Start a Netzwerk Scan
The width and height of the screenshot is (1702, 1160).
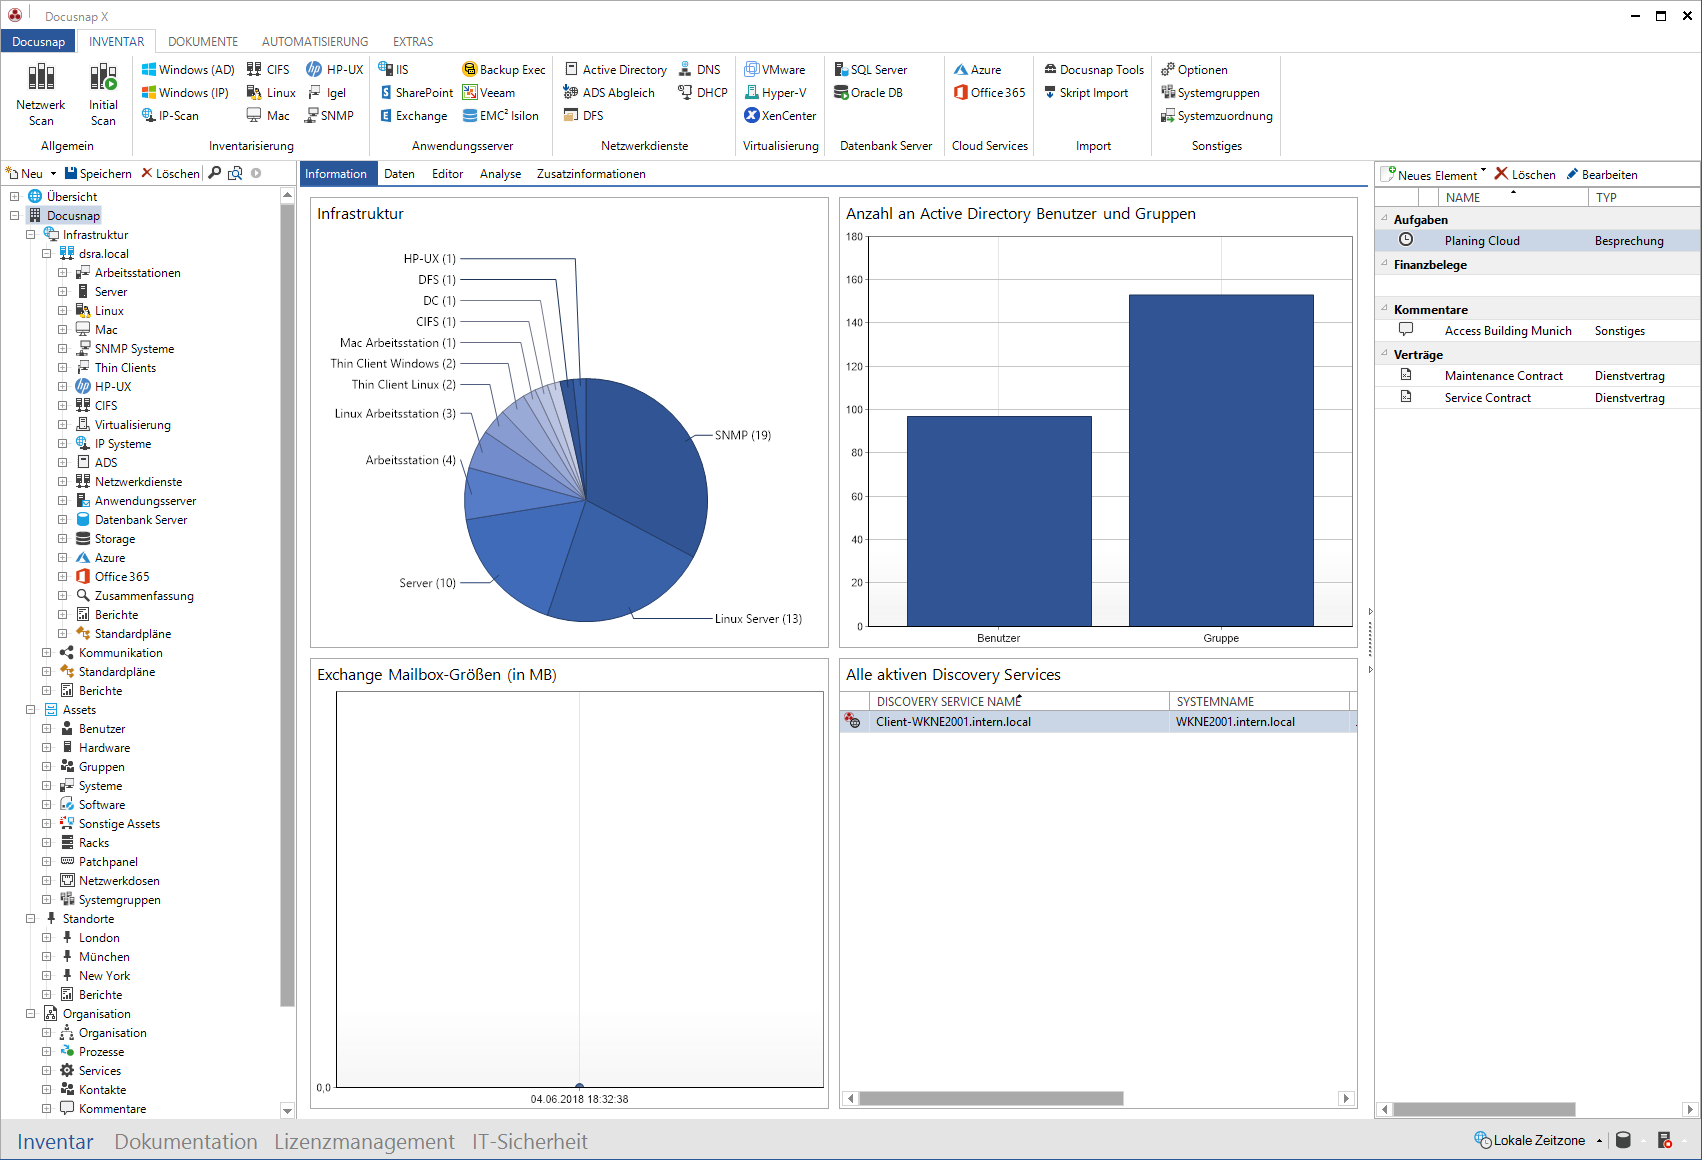(x=41, y=94)
